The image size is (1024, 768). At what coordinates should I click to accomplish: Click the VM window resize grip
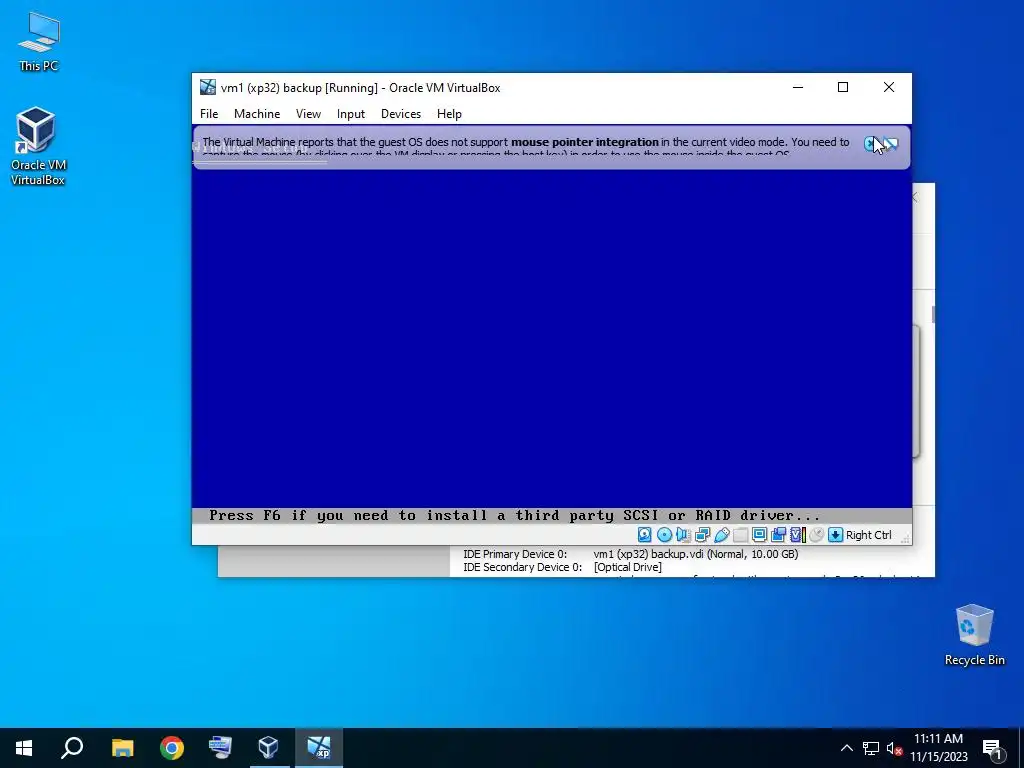tap(905, 538)
